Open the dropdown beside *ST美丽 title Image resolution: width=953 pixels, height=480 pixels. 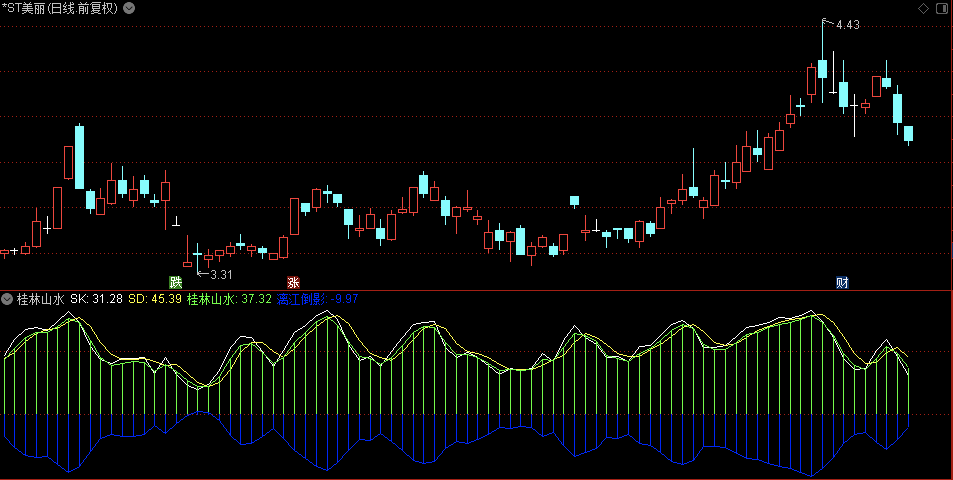point(129,9)
